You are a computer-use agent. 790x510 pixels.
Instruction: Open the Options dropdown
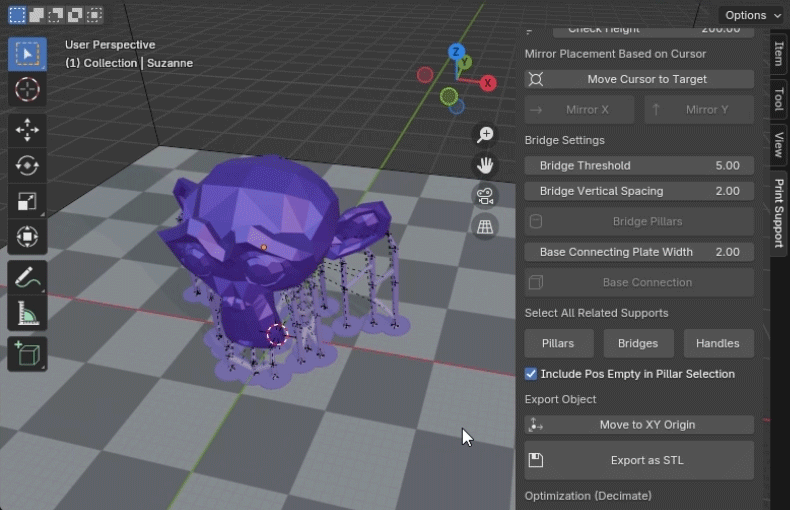point(753,15)
